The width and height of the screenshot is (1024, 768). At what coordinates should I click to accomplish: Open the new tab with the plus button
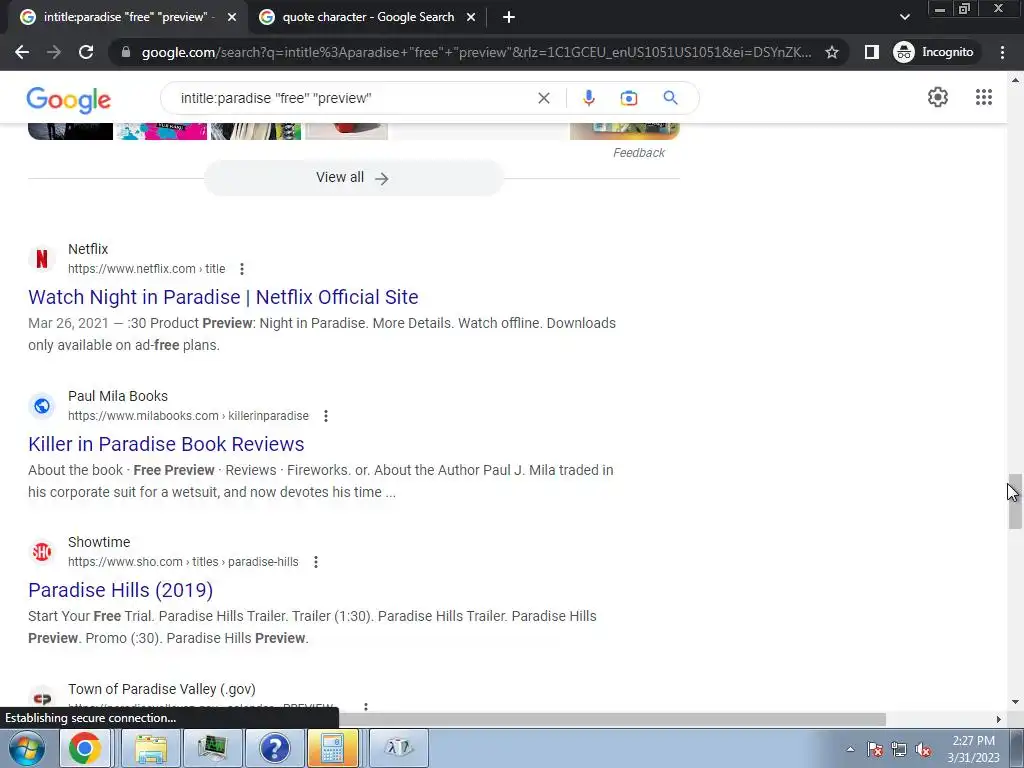pyautogui.click(x=509, y=18)
